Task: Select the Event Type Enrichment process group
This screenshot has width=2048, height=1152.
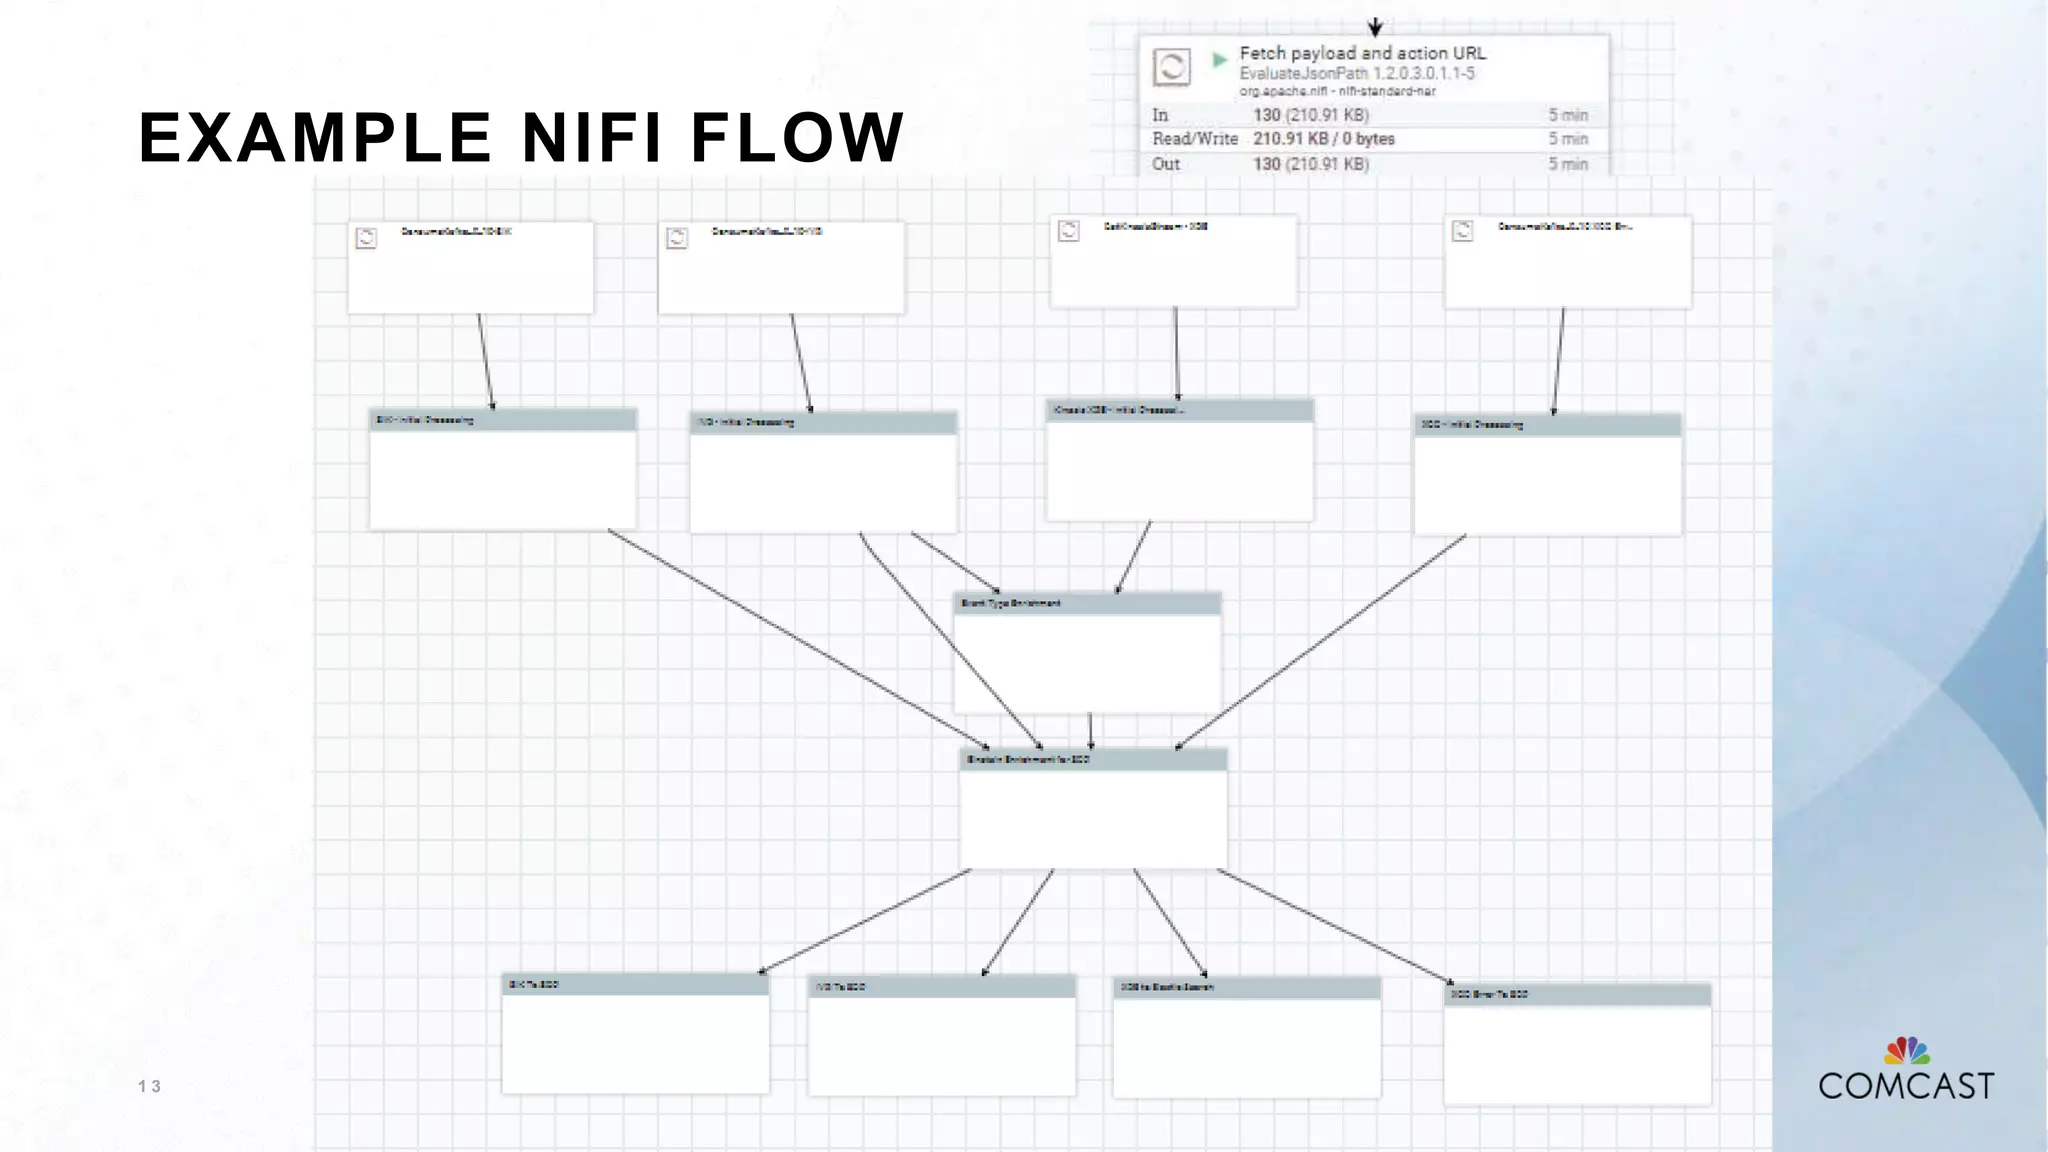Action: 1087,653
